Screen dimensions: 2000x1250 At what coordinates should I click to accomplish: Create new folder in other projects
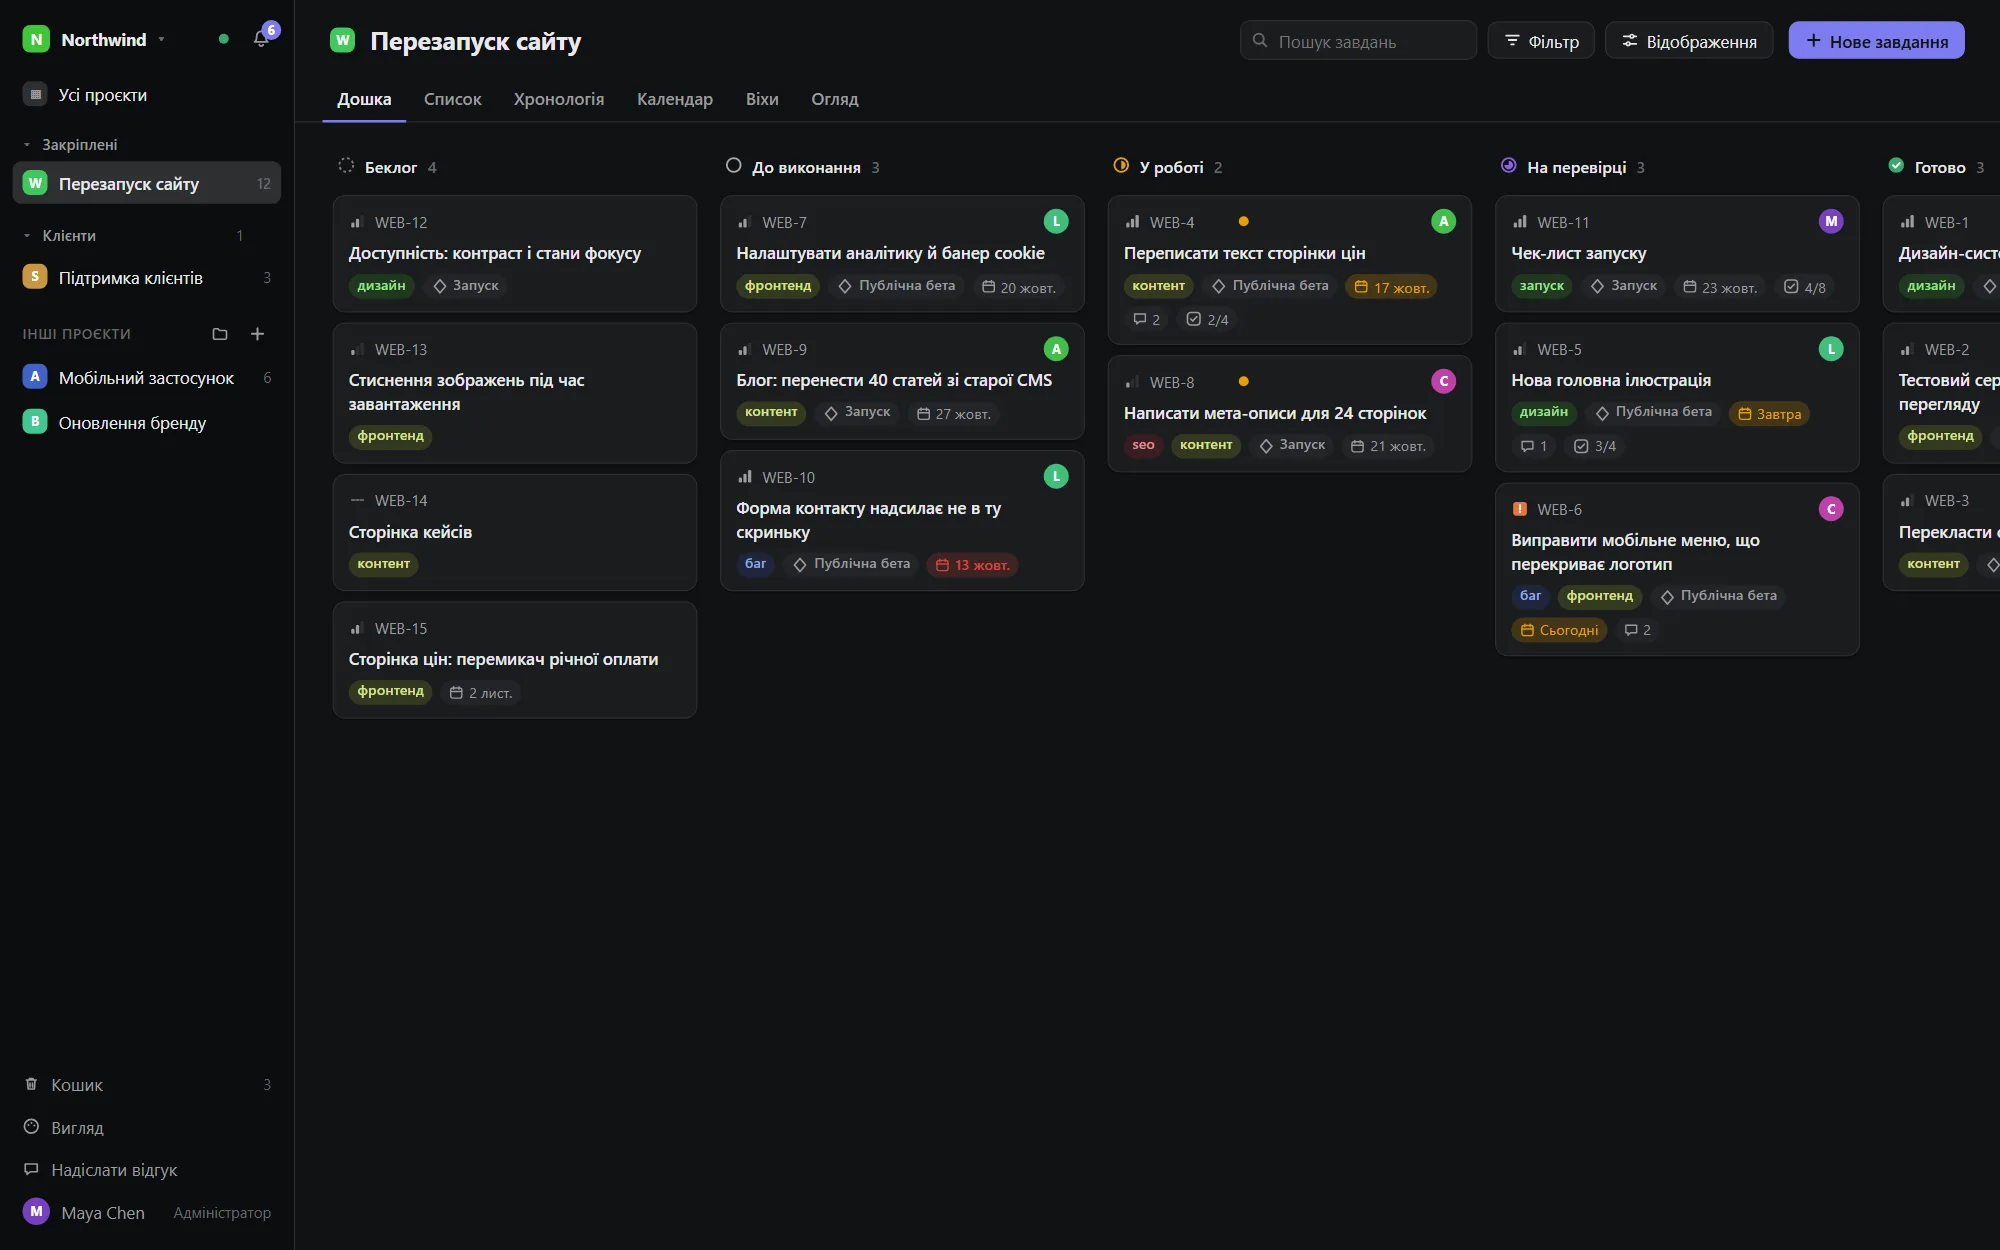coord(220,334)
